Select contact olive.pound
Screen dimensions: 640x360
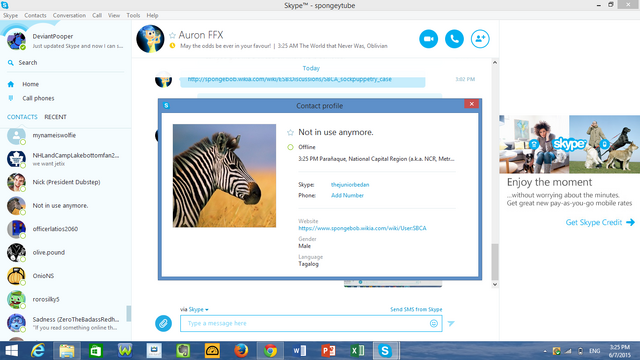coord(65,252)
